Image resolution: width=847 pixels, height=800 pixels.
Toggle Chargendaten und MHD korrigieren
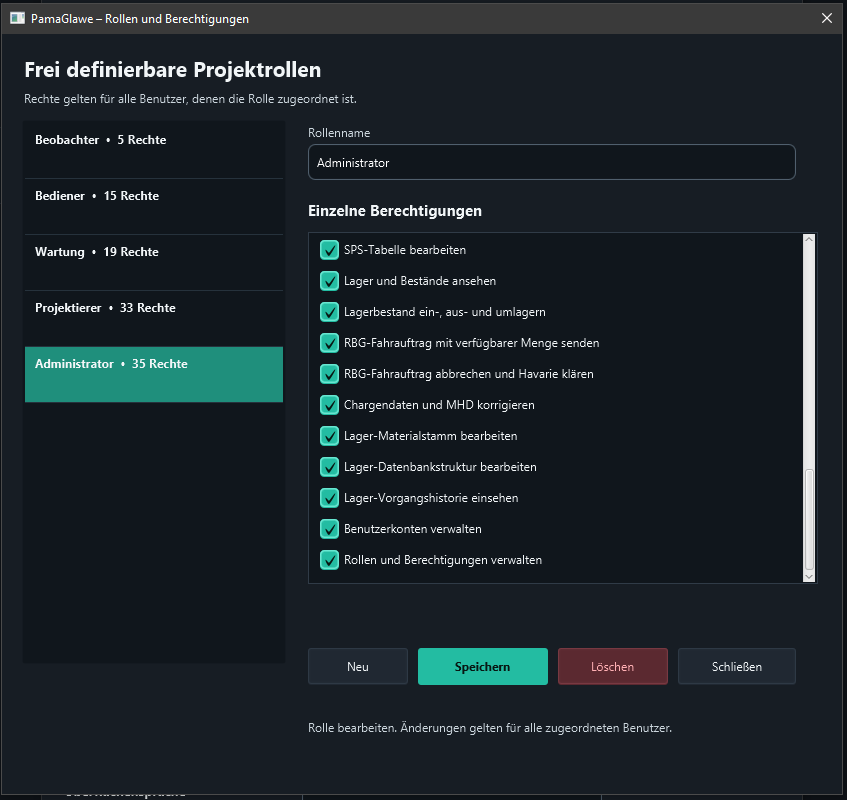(x=329, y=405)
